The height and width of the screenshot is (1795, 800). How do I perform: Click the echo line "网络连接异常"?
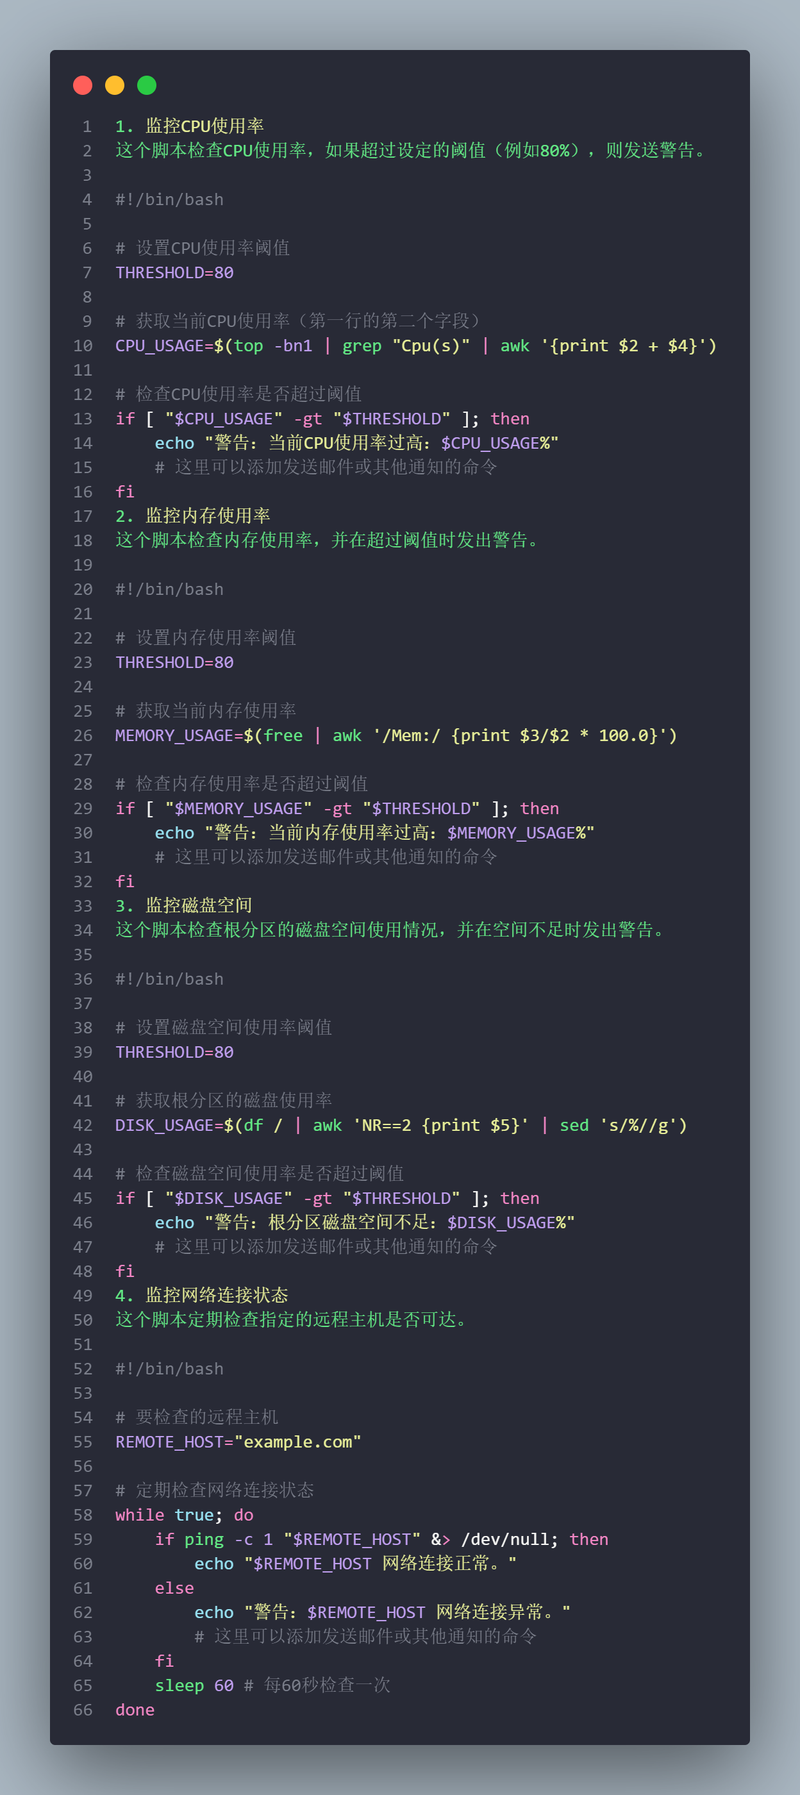(383, 1612)
